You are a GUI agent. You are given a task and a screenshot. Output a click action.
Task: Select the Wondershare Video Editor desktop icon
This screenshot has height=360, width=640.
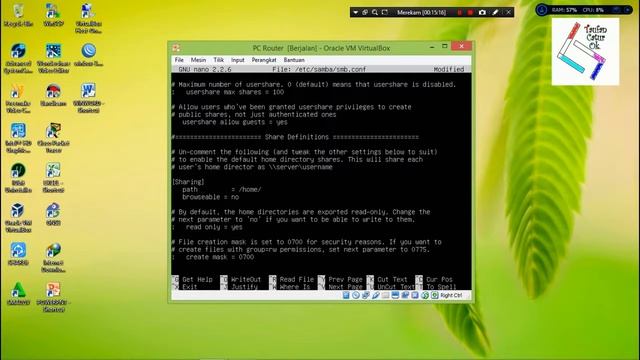point(53,58)
